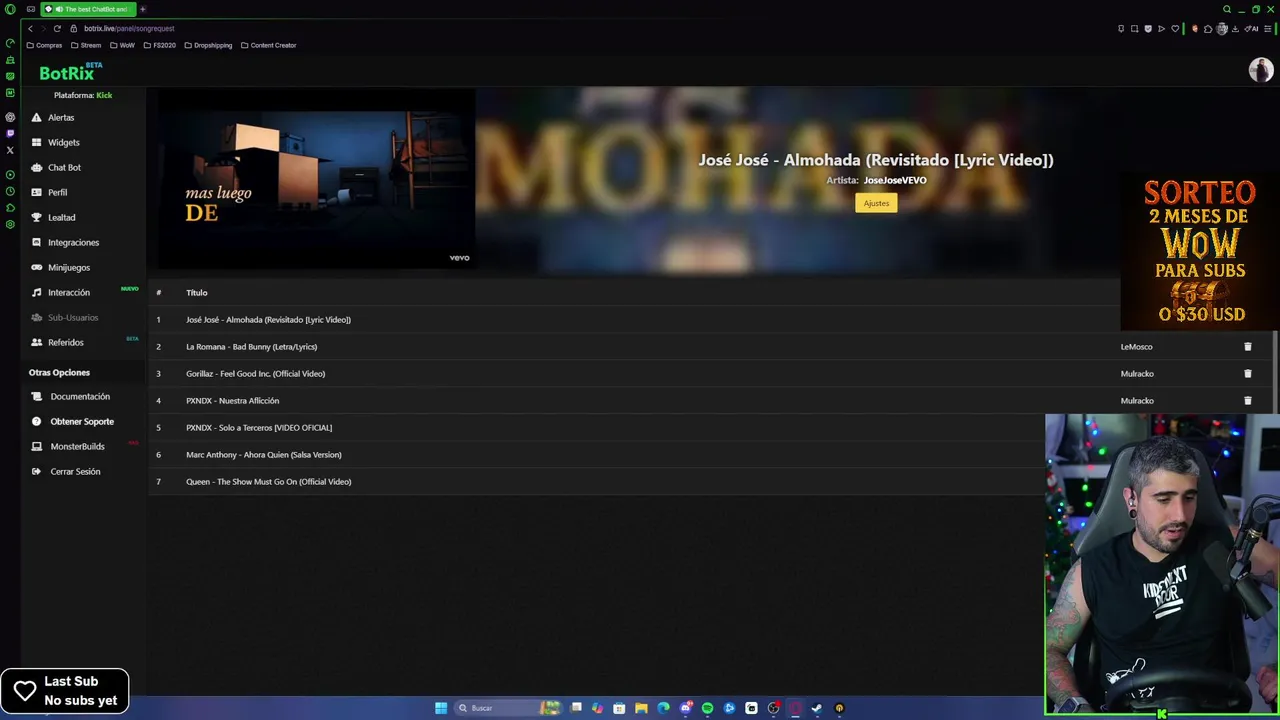Click the snapshot icon in toolbar
The width and height of the screenshot is (1280, 720).
(1134, 29)
